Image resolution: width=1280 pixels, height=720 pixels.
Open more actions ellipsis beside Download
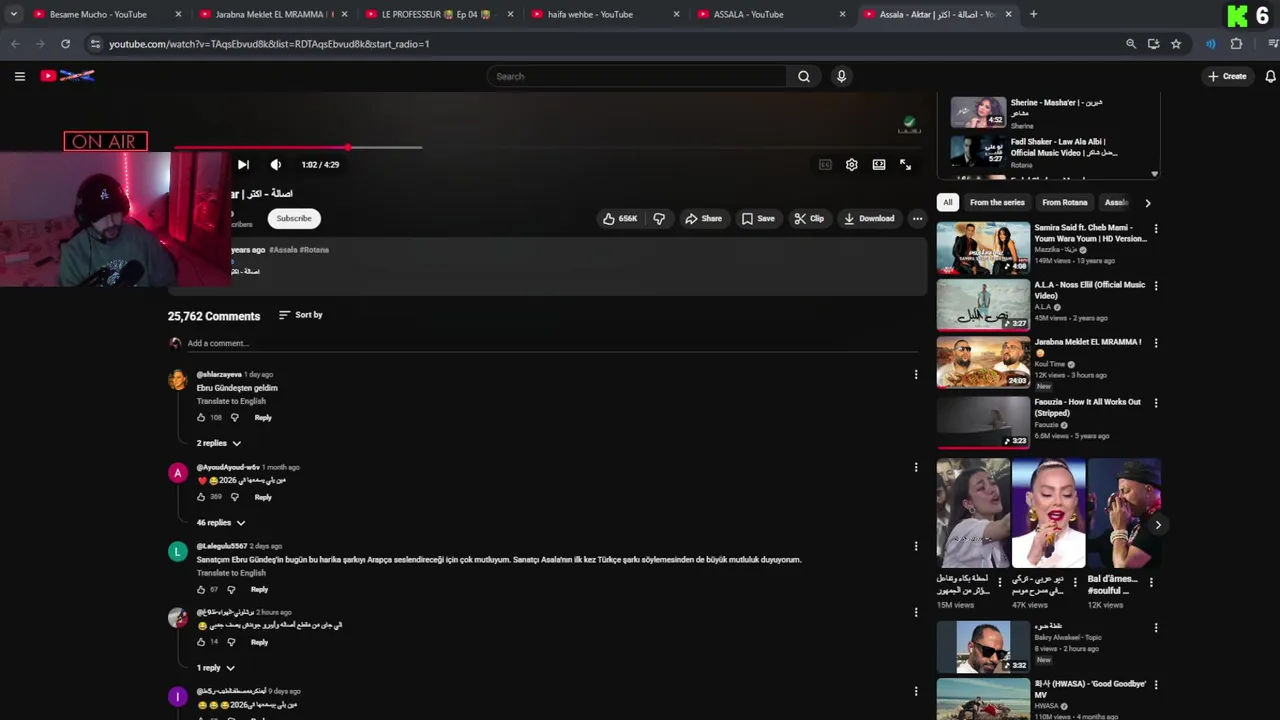click(917, 218)
